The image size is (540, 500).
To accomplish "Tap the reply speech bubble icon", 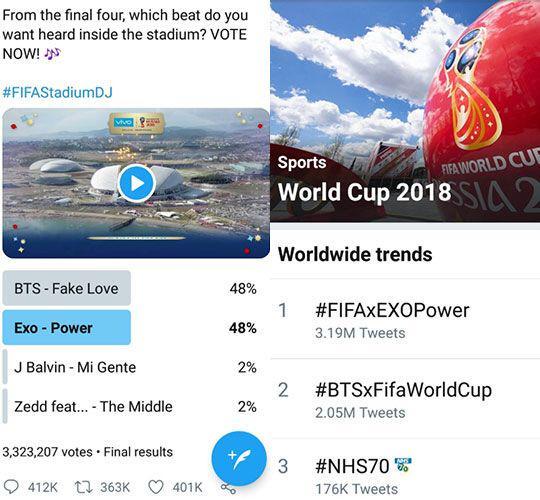I will [12, 487].
